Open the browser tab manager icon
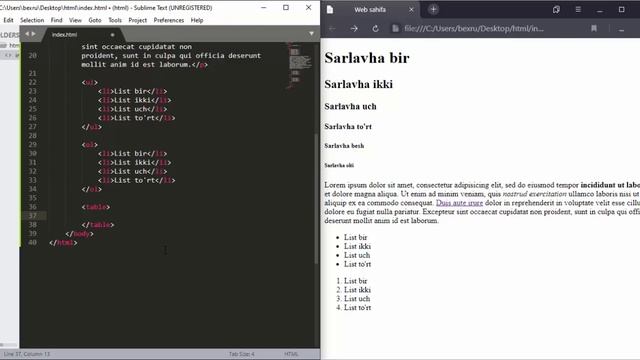Image resolution: width=640 pixels, height=360 pixels. pyautogui.click(x=556, y=9)
